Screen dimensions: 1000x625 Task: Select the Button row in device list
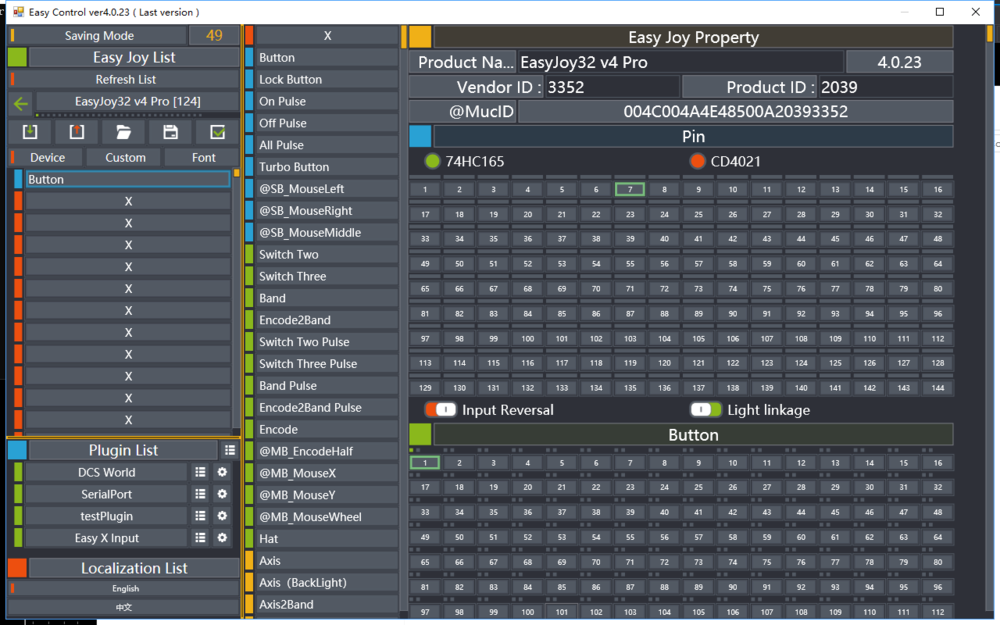(128, 179)
